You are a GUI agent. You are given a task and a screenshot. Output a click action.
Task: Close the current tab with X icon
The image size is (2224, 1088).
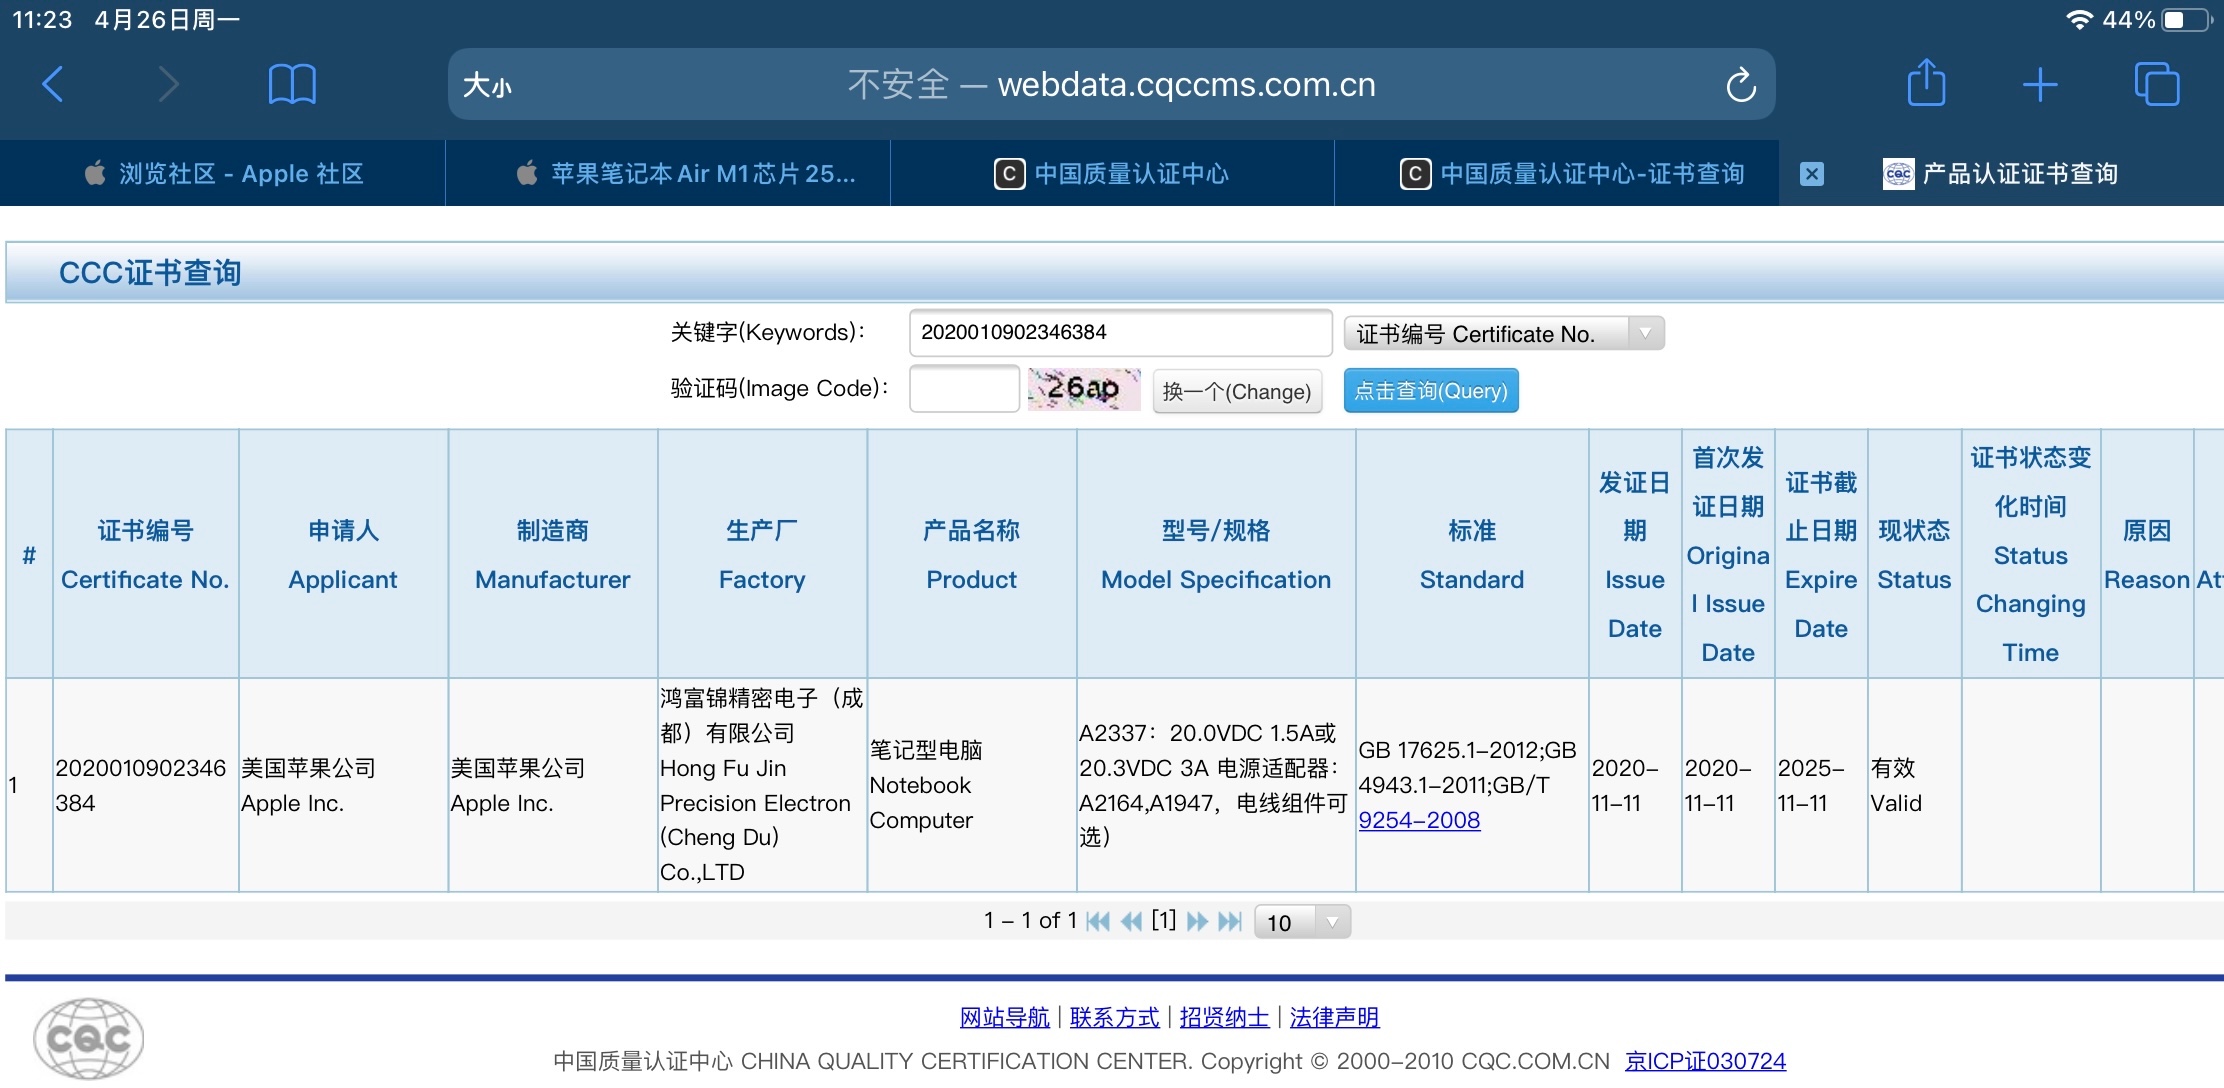(1812, 174)
